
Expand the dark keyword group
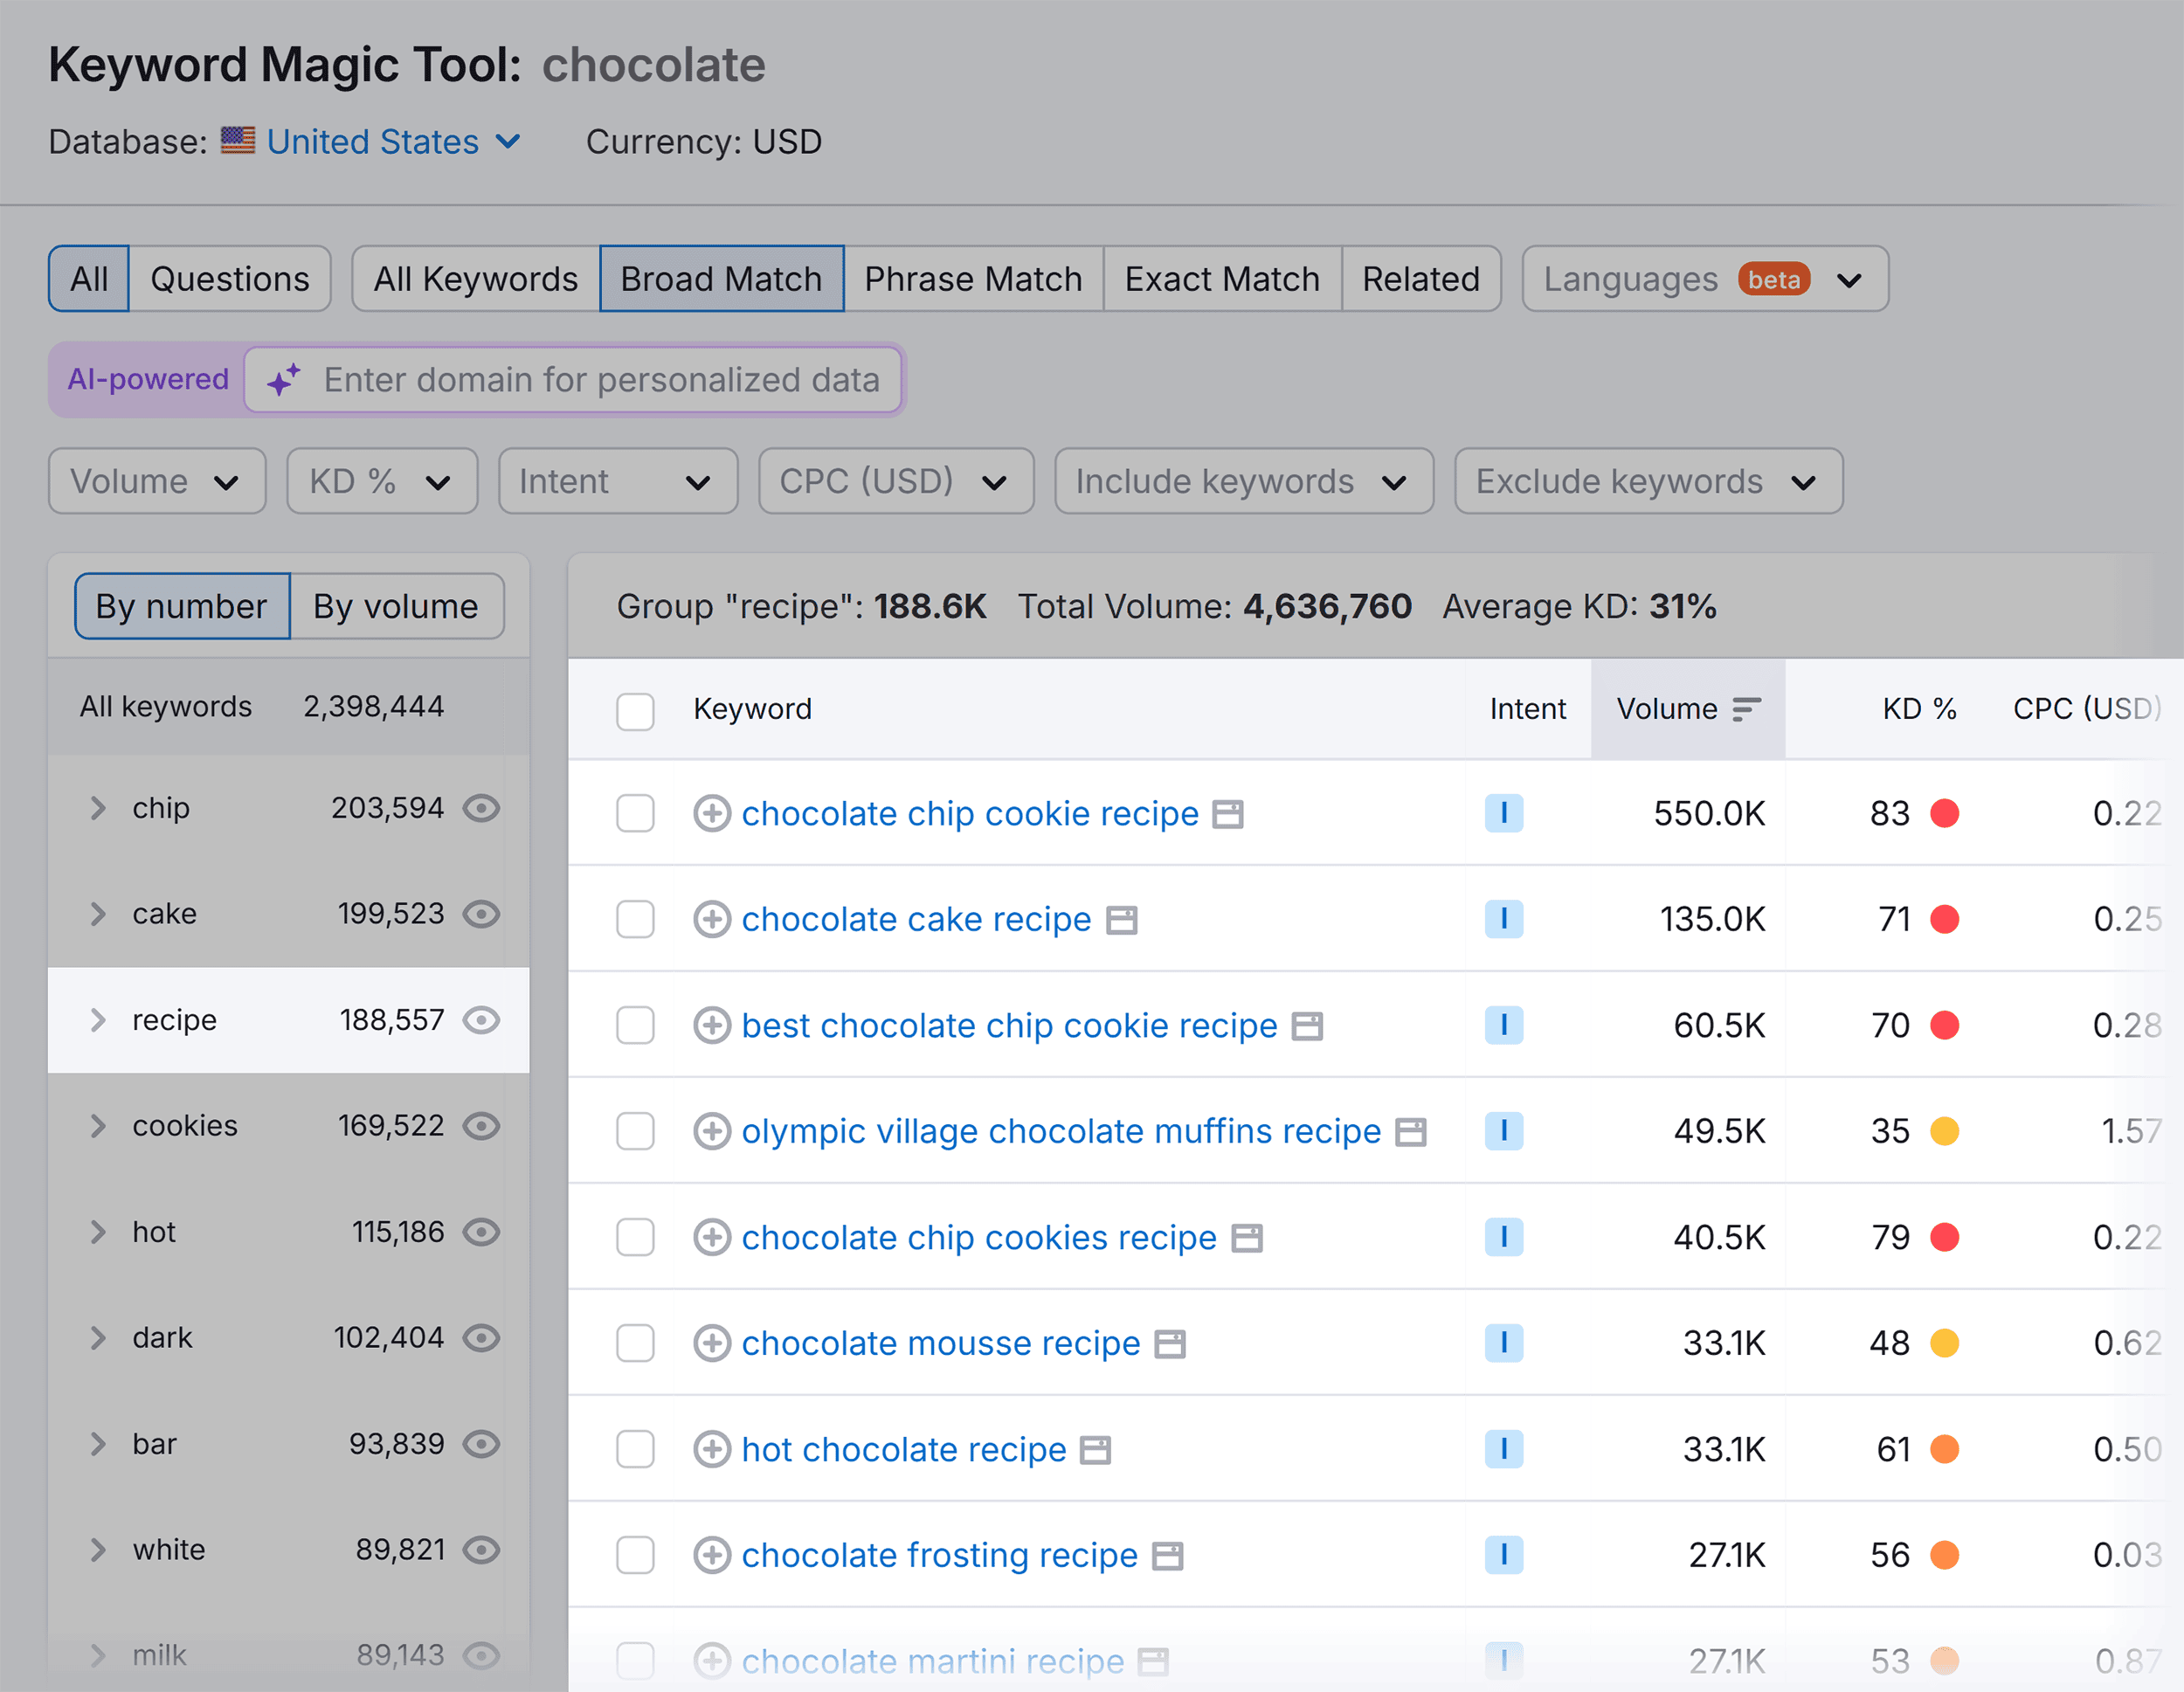click(x=98, y=1339)
